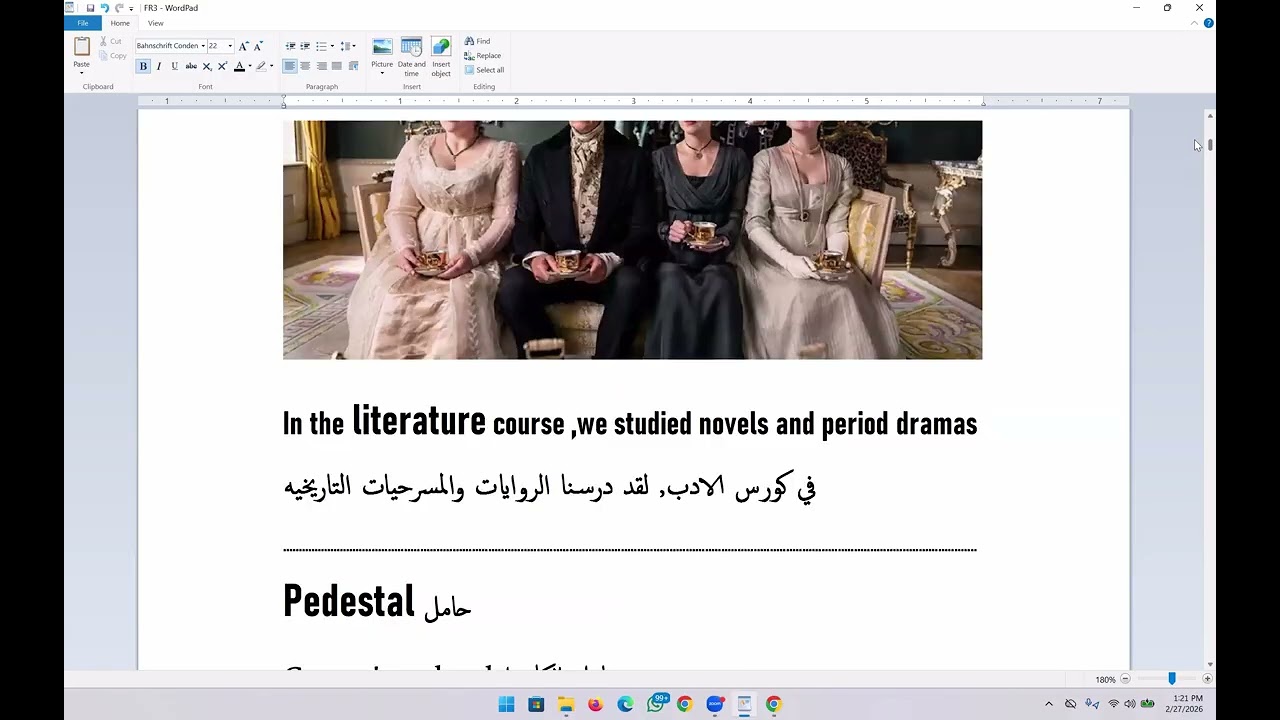Insert a Picture
The image size is (1280, 720).
[382, 47]
